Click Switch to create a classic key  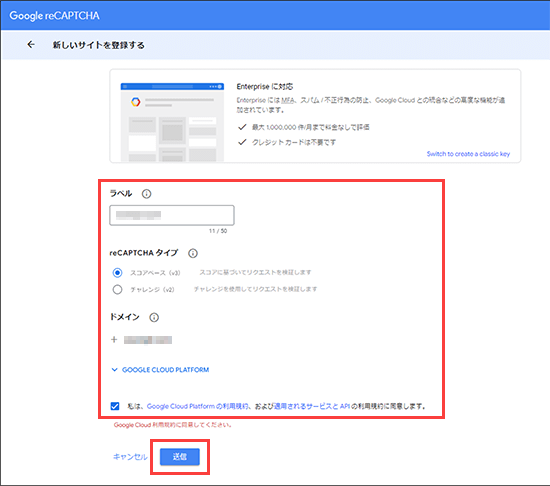468,154
